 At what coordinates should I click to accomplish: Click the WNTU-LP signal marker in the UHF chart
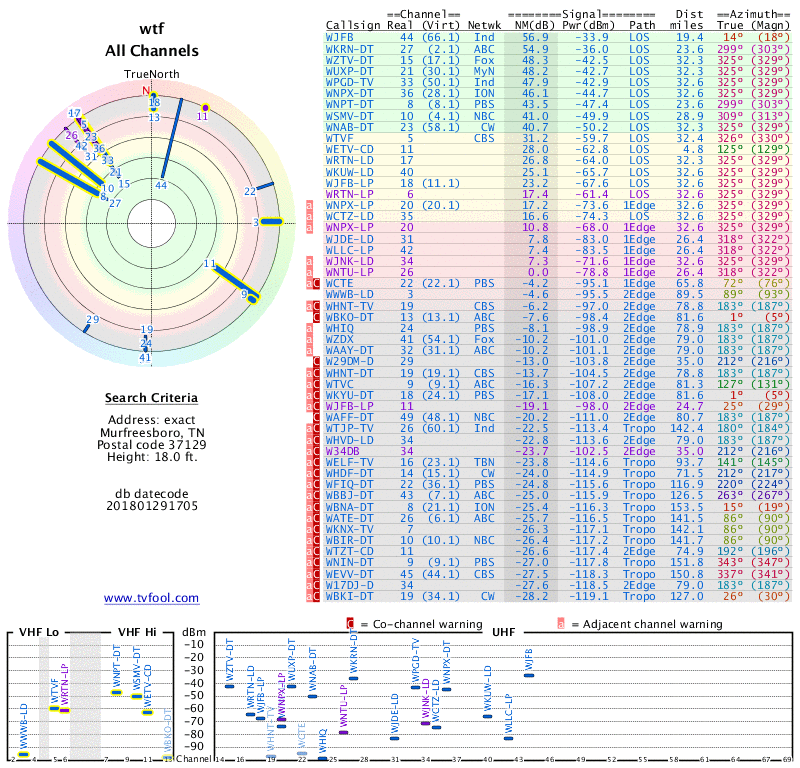(x=343, y=732)
